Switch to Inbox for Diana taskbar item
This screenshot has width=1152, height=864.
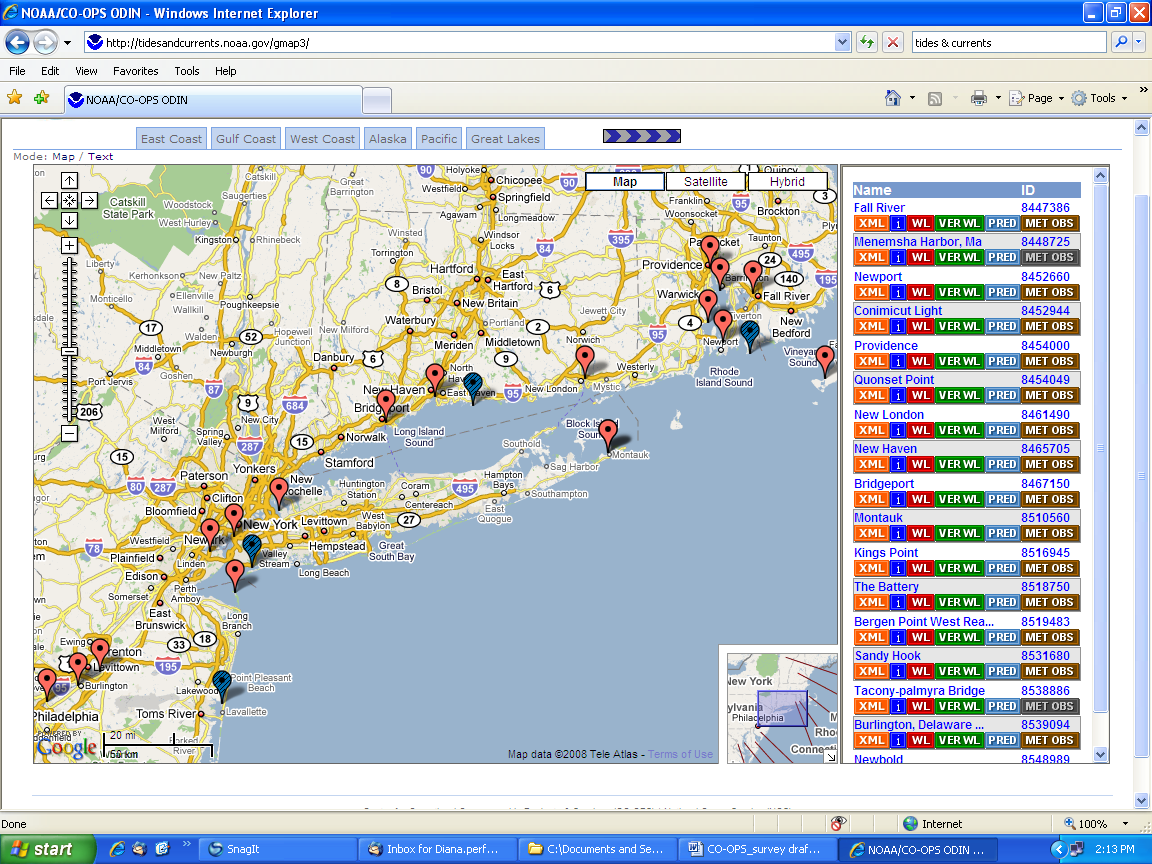pos(437,849)
